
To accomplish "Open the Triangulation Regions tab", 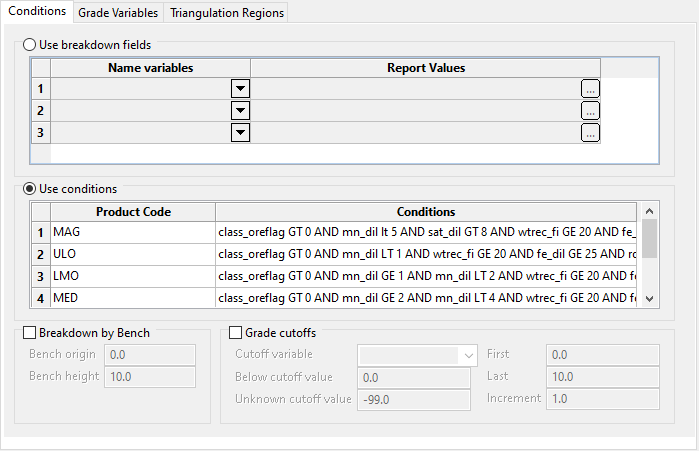I will 227,13.
